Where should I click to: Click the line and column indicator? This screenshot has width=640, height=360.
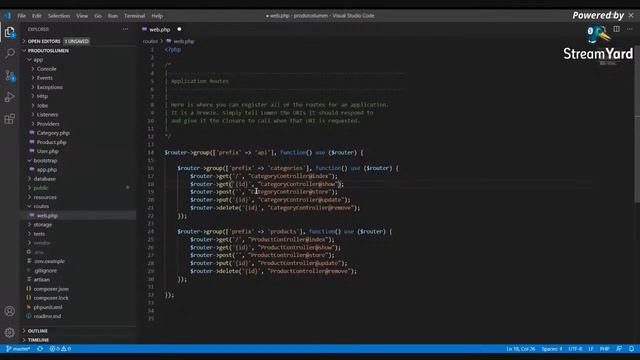pos(521,349)
